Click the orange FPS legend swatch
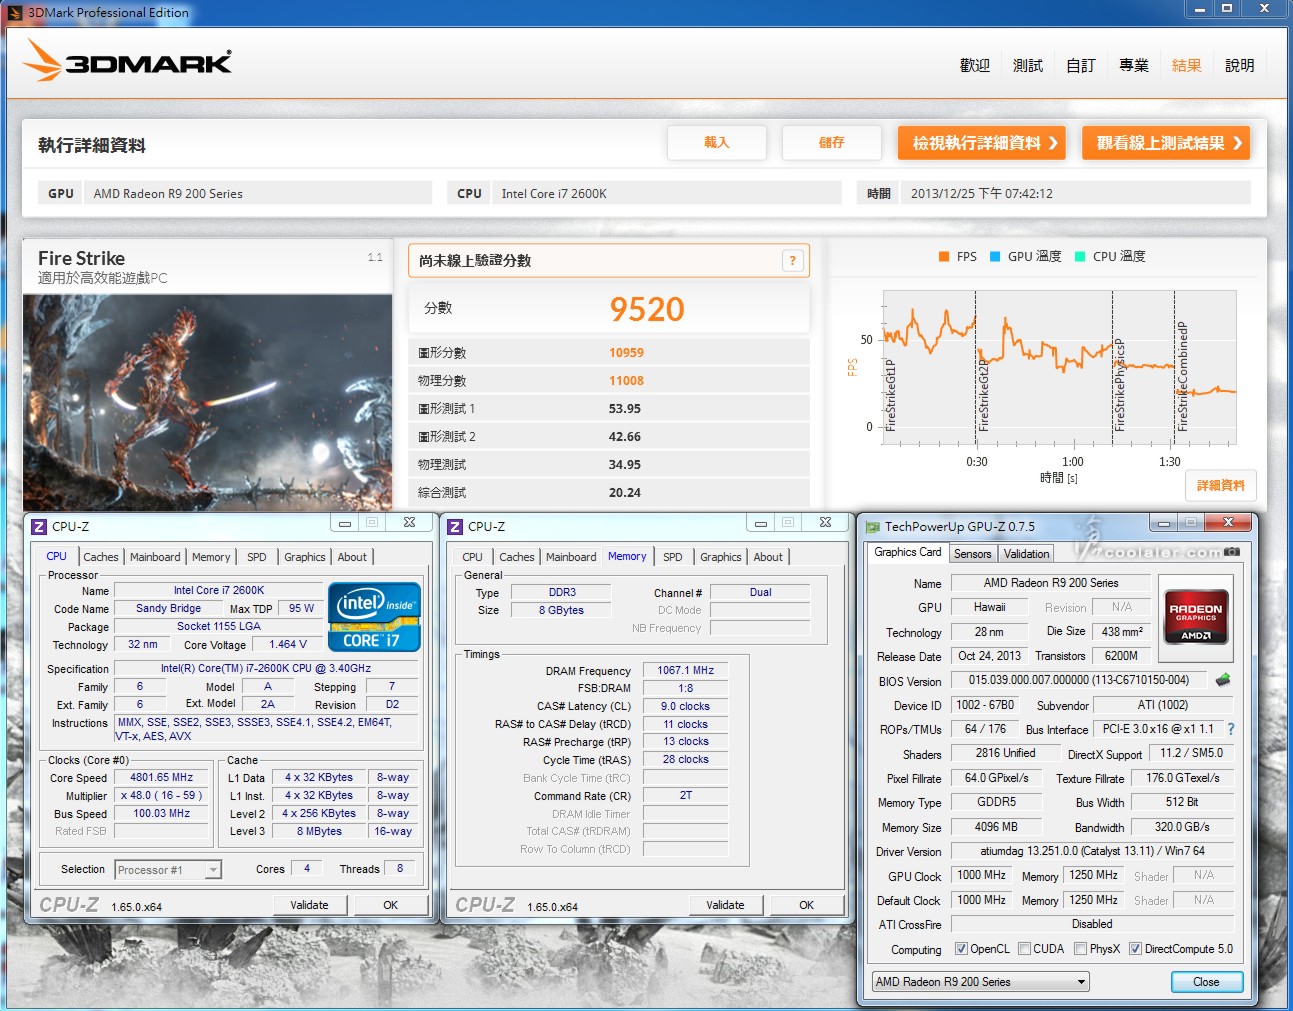The height and width of the screenshot is (1011, 1293). click(943, 257)
